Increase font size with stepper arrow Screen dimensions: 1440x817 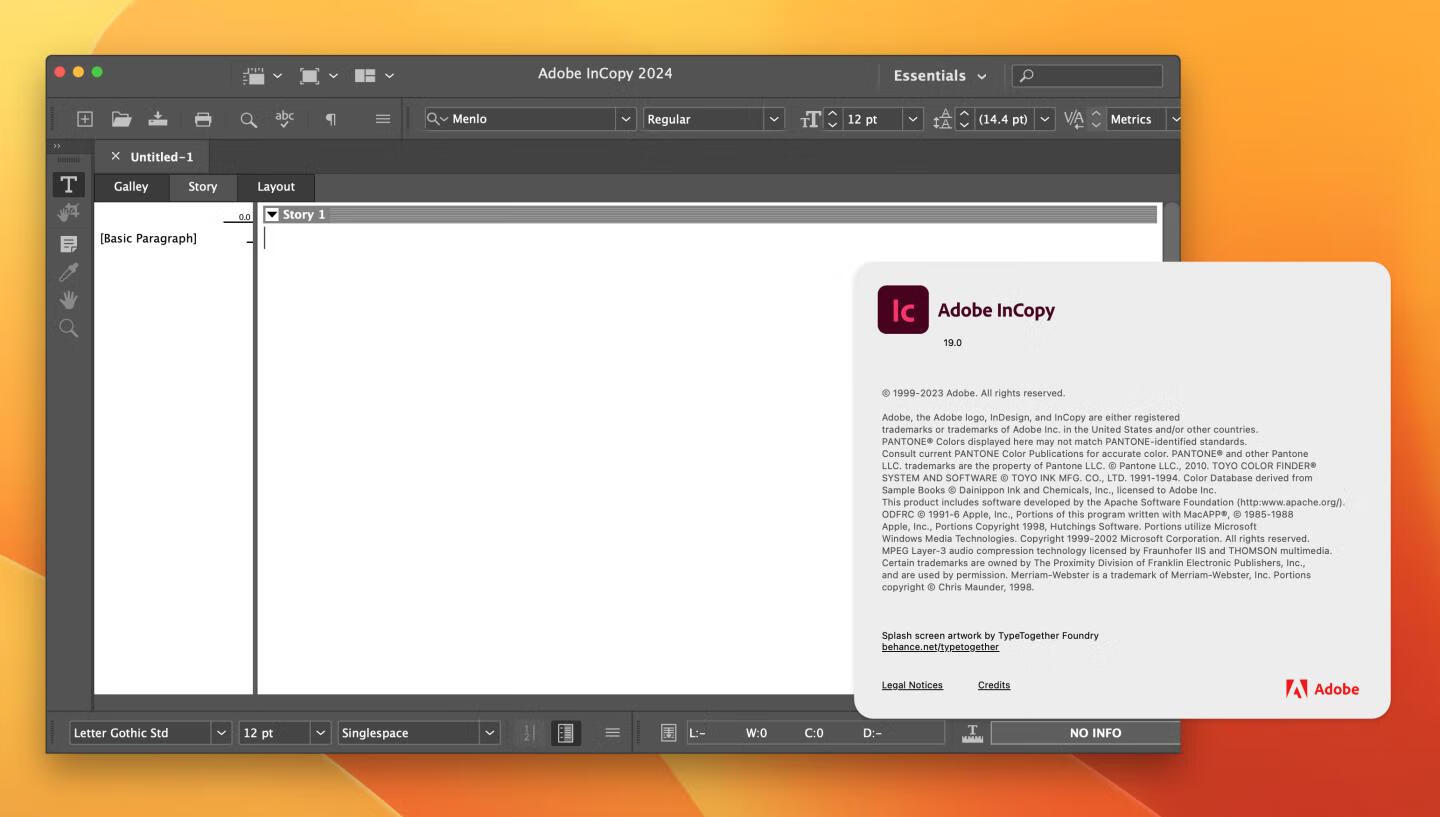[833, 114]
